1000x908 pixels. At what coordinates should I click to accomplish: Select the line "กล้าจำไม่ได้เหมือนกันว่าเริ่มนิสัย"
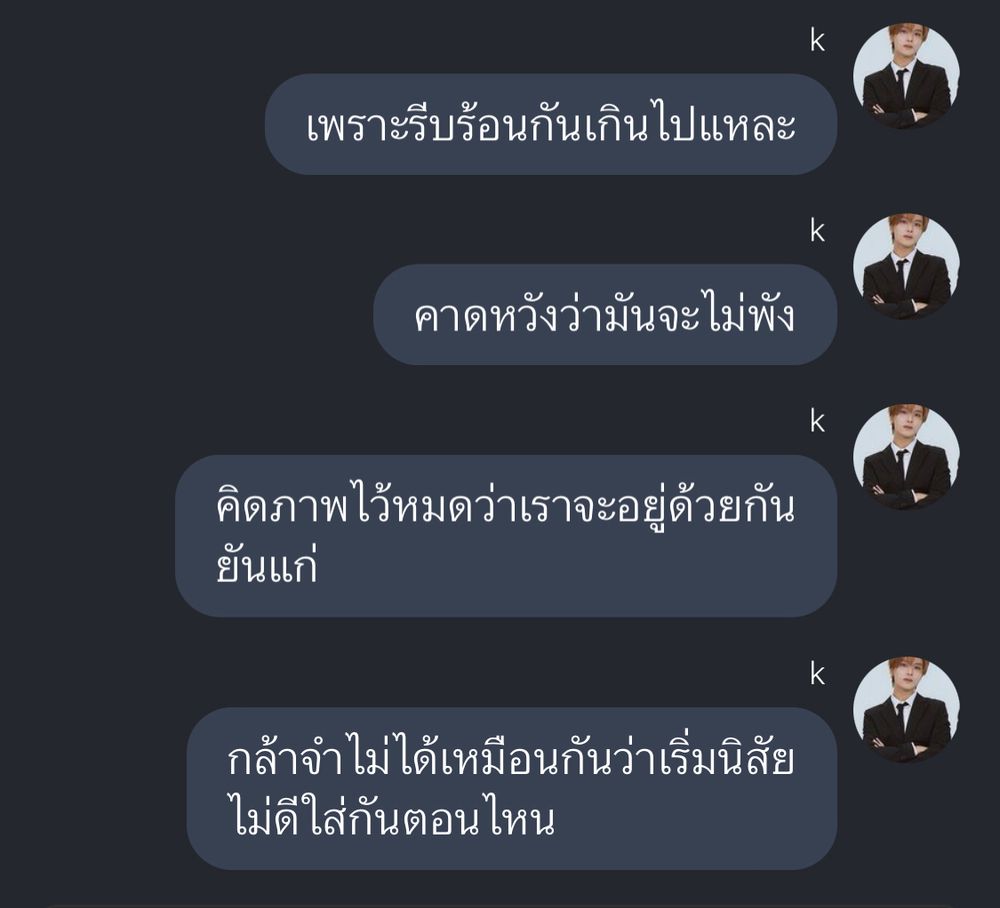(511, 759)
